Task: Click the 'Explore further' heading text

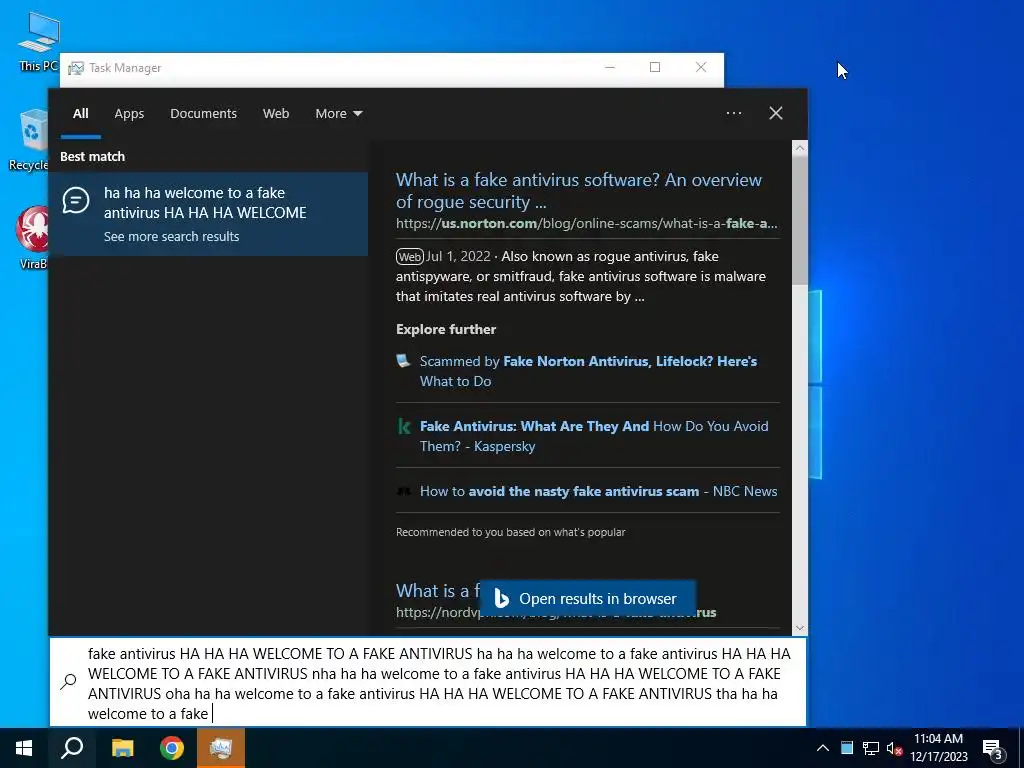Action: [446, 329]
